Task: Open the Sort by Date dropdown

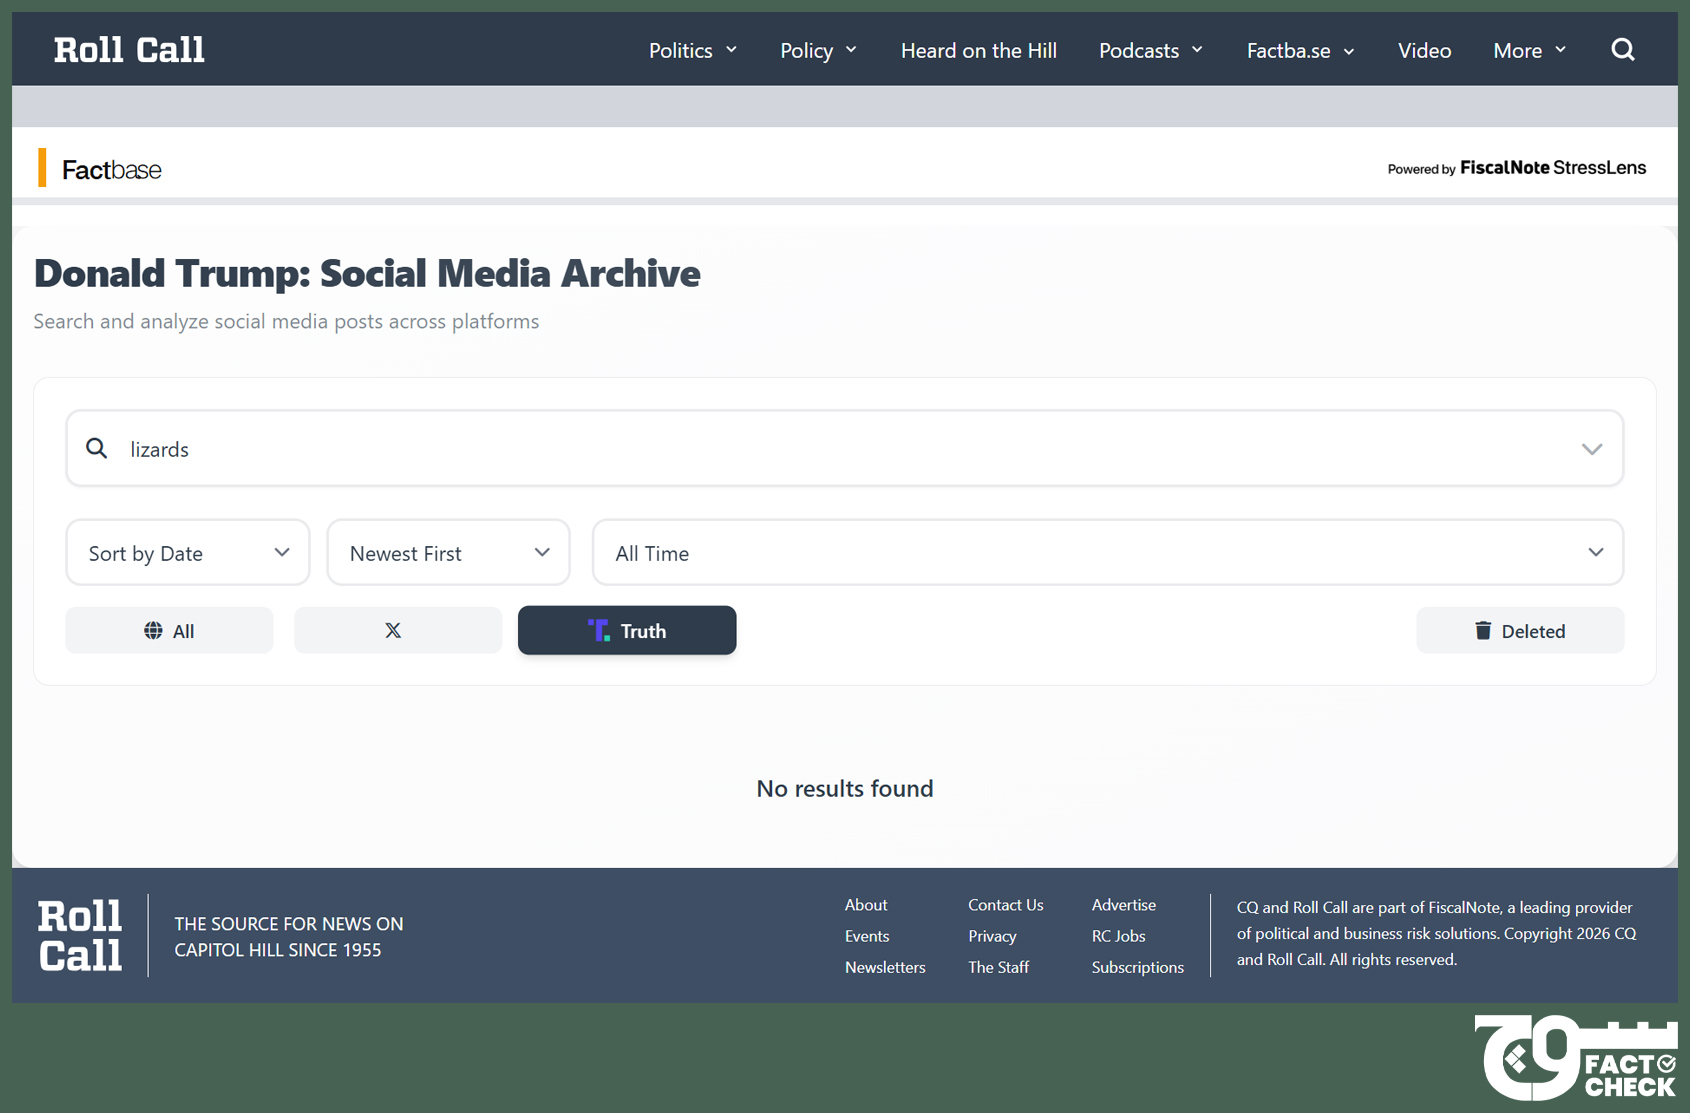Action: point(188,553)
